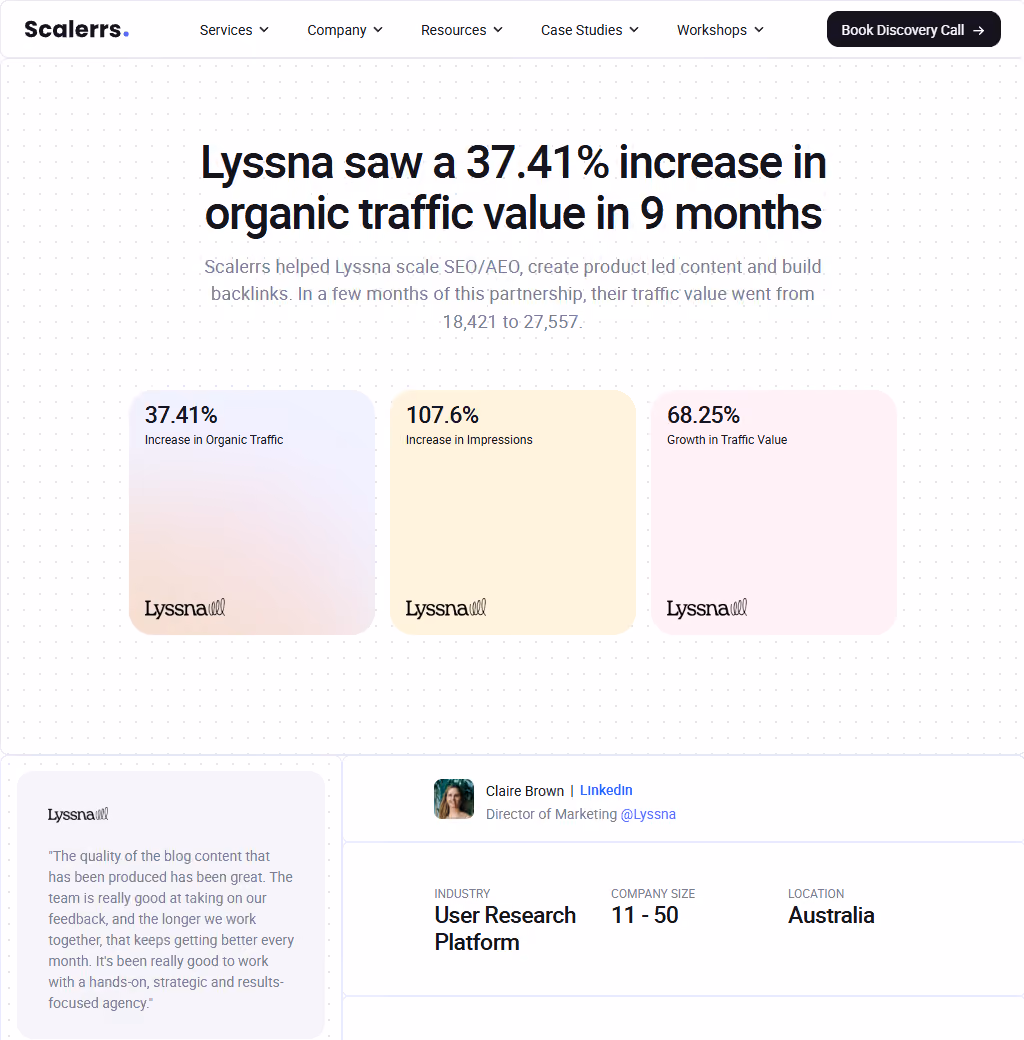Image resolution: width=1024 pixels, height=1040 pixels.
Task: Click the Lyssna logo above the testimonial quote
Action: tap(78, 814)
